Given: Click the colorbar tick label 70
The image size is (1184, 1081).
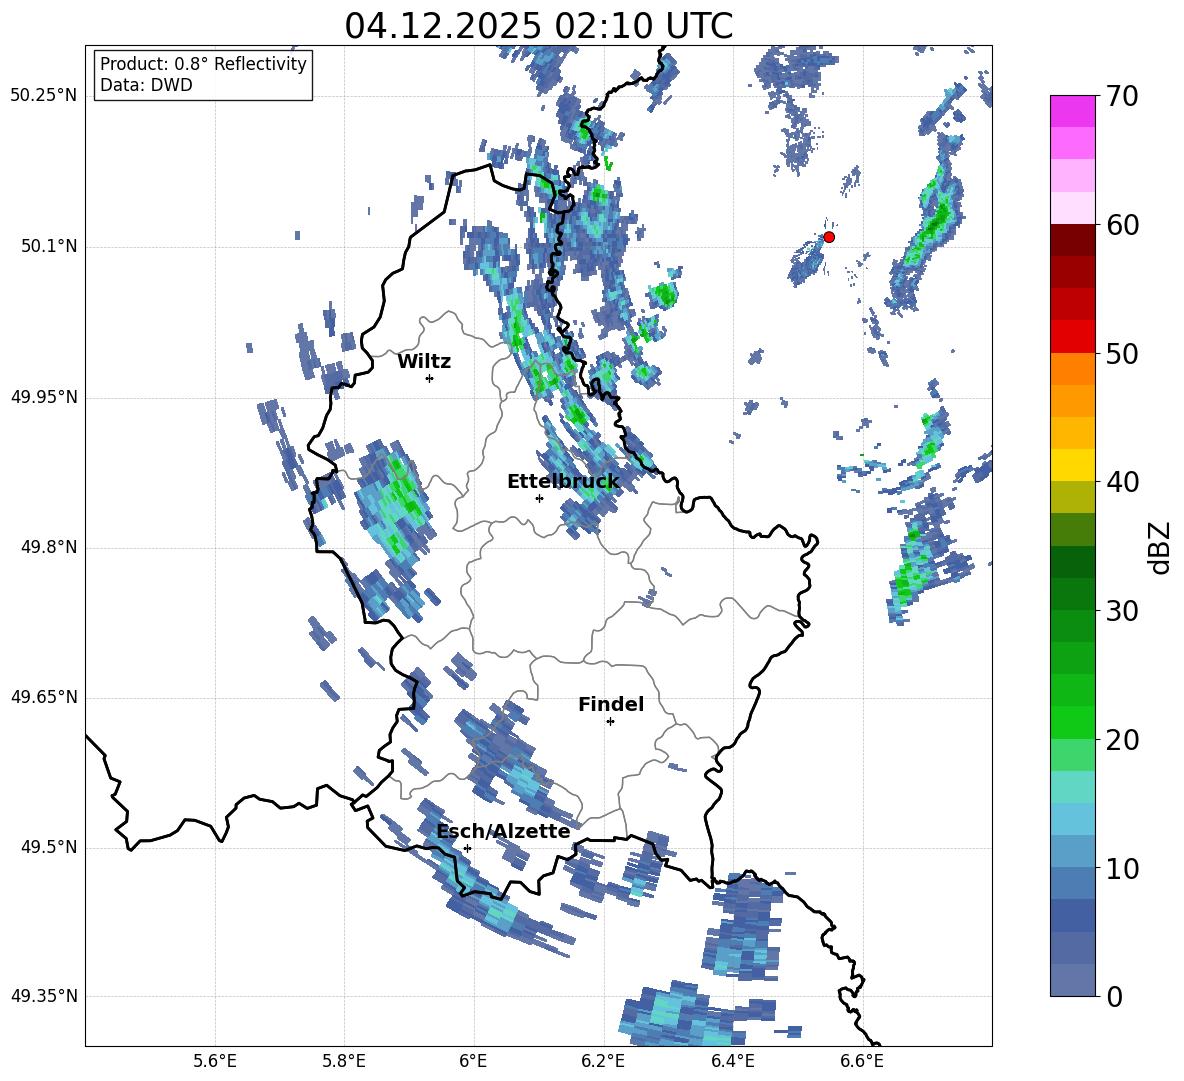Looking at the screenshot, I should pyautogui.click(x=1123, y=97).
